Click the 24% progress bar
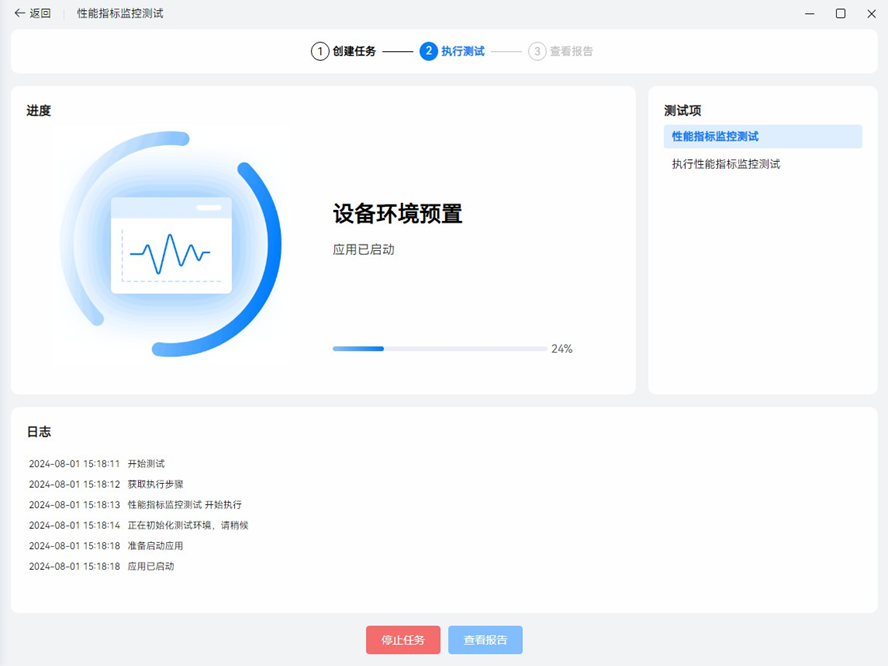 pyautogui.click(x=438, y=349)
